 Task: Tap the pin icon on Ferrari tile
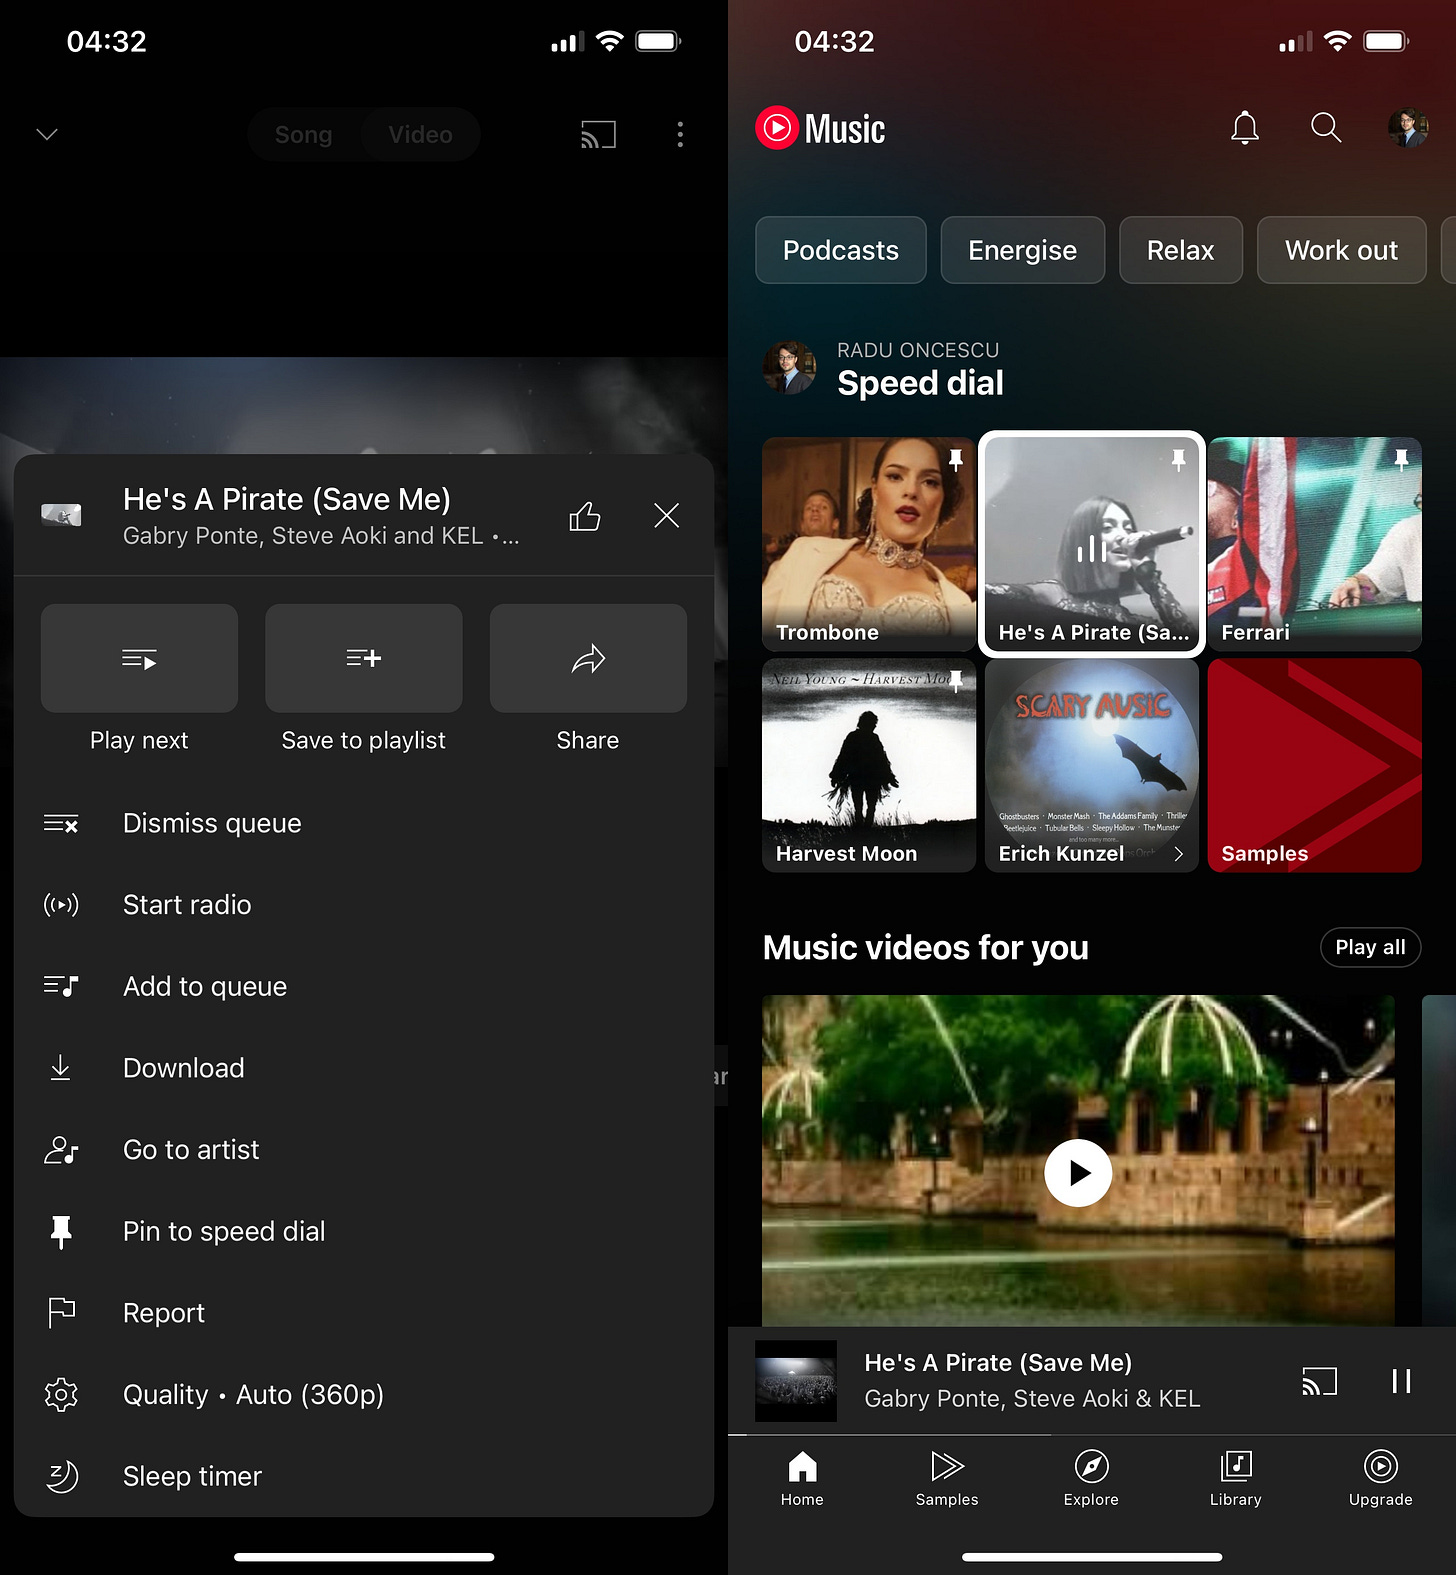1401,460
